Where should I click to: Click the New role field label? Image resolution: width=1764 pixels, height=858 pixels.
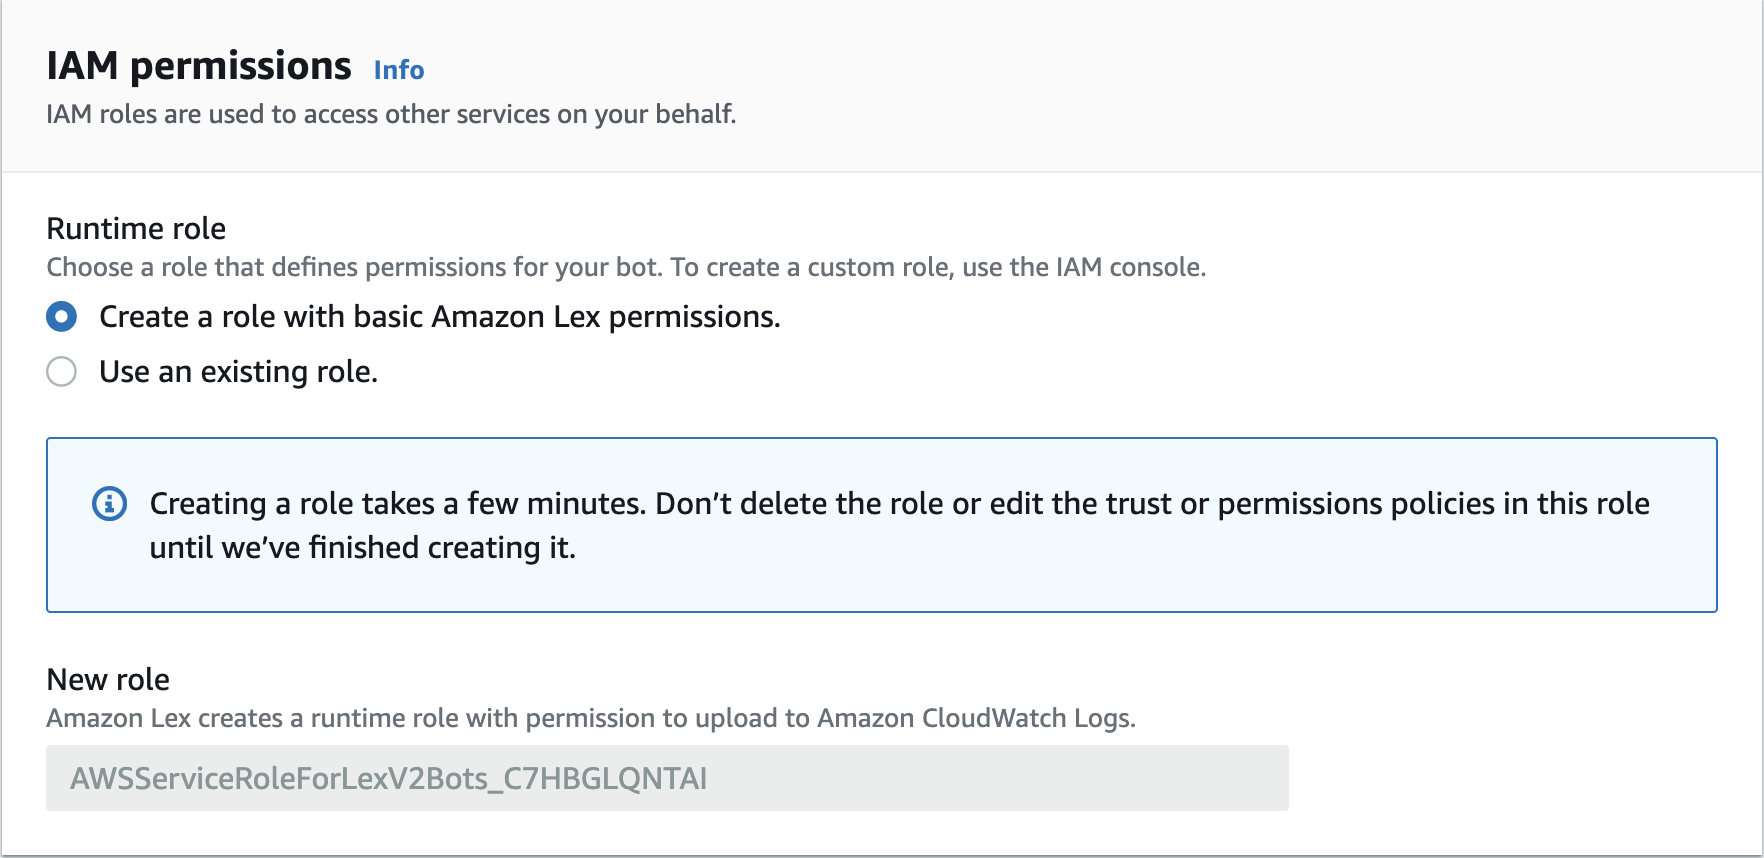tap(108, 680)
